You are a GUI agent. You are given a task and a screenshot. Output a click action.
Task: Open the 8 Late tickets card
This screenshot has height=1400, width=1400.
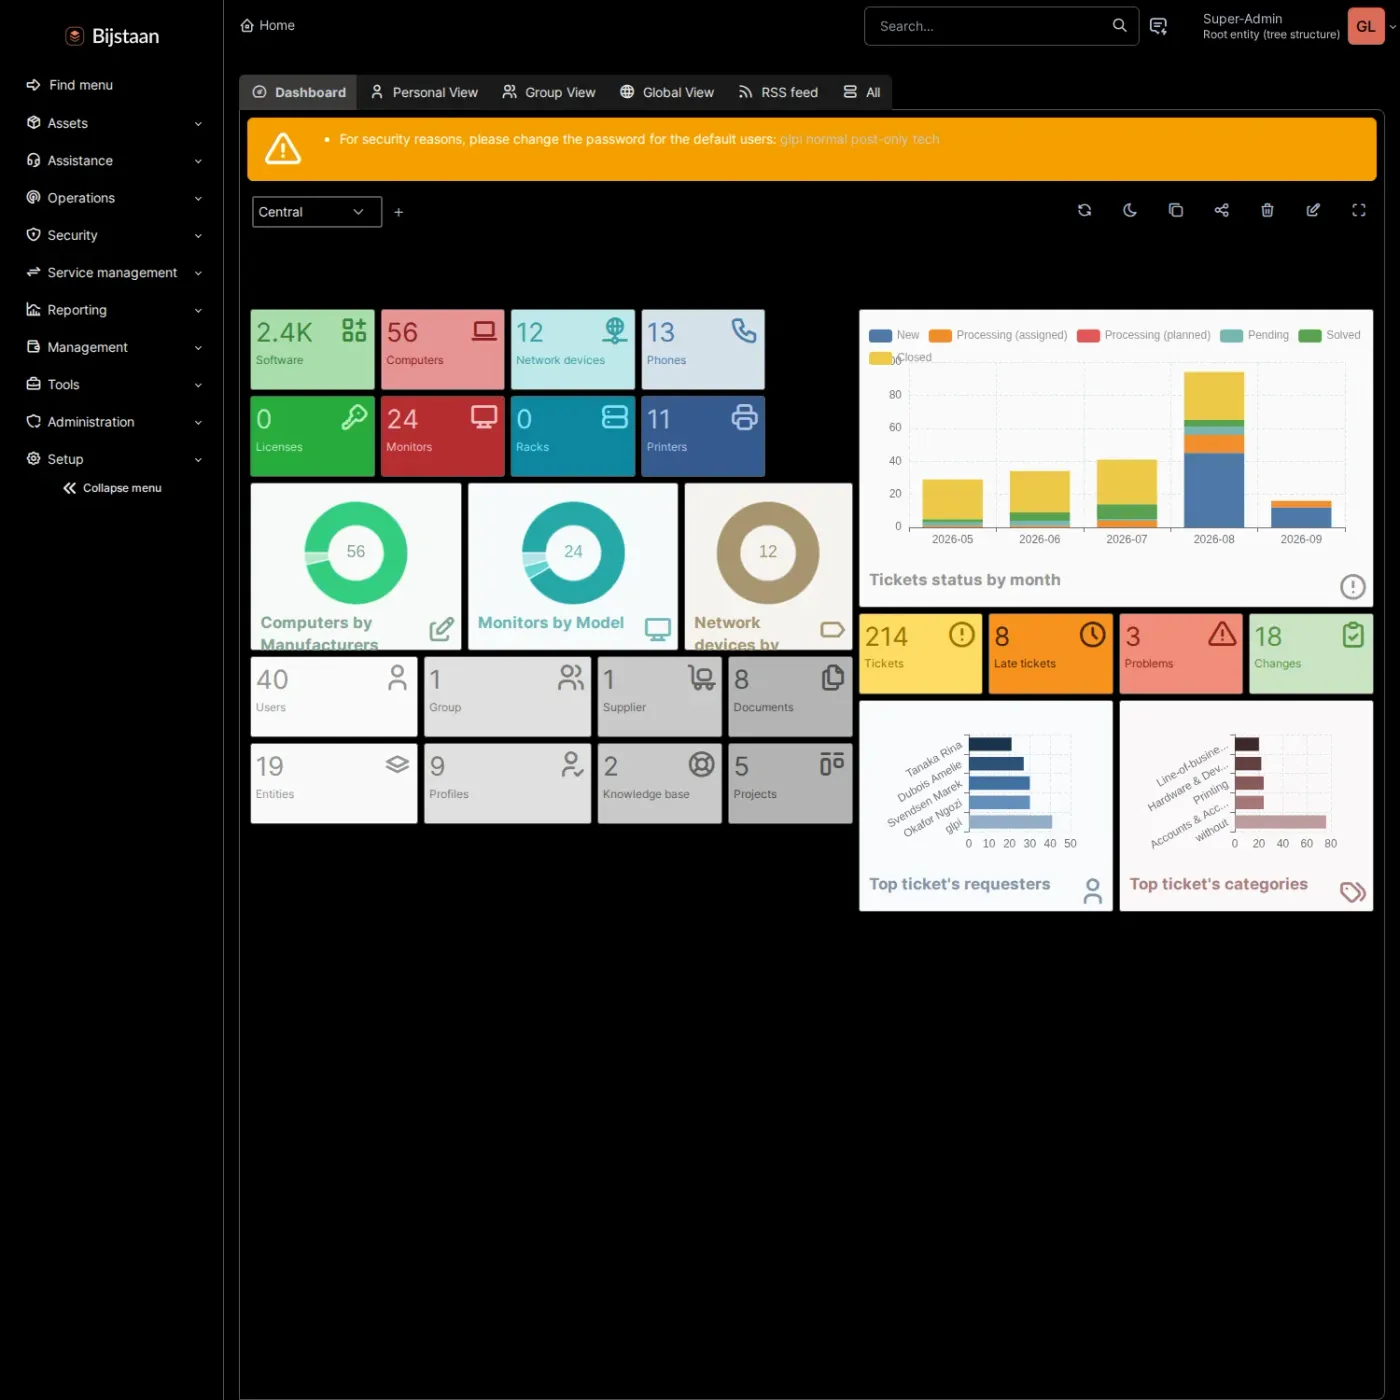[1050, 653]
